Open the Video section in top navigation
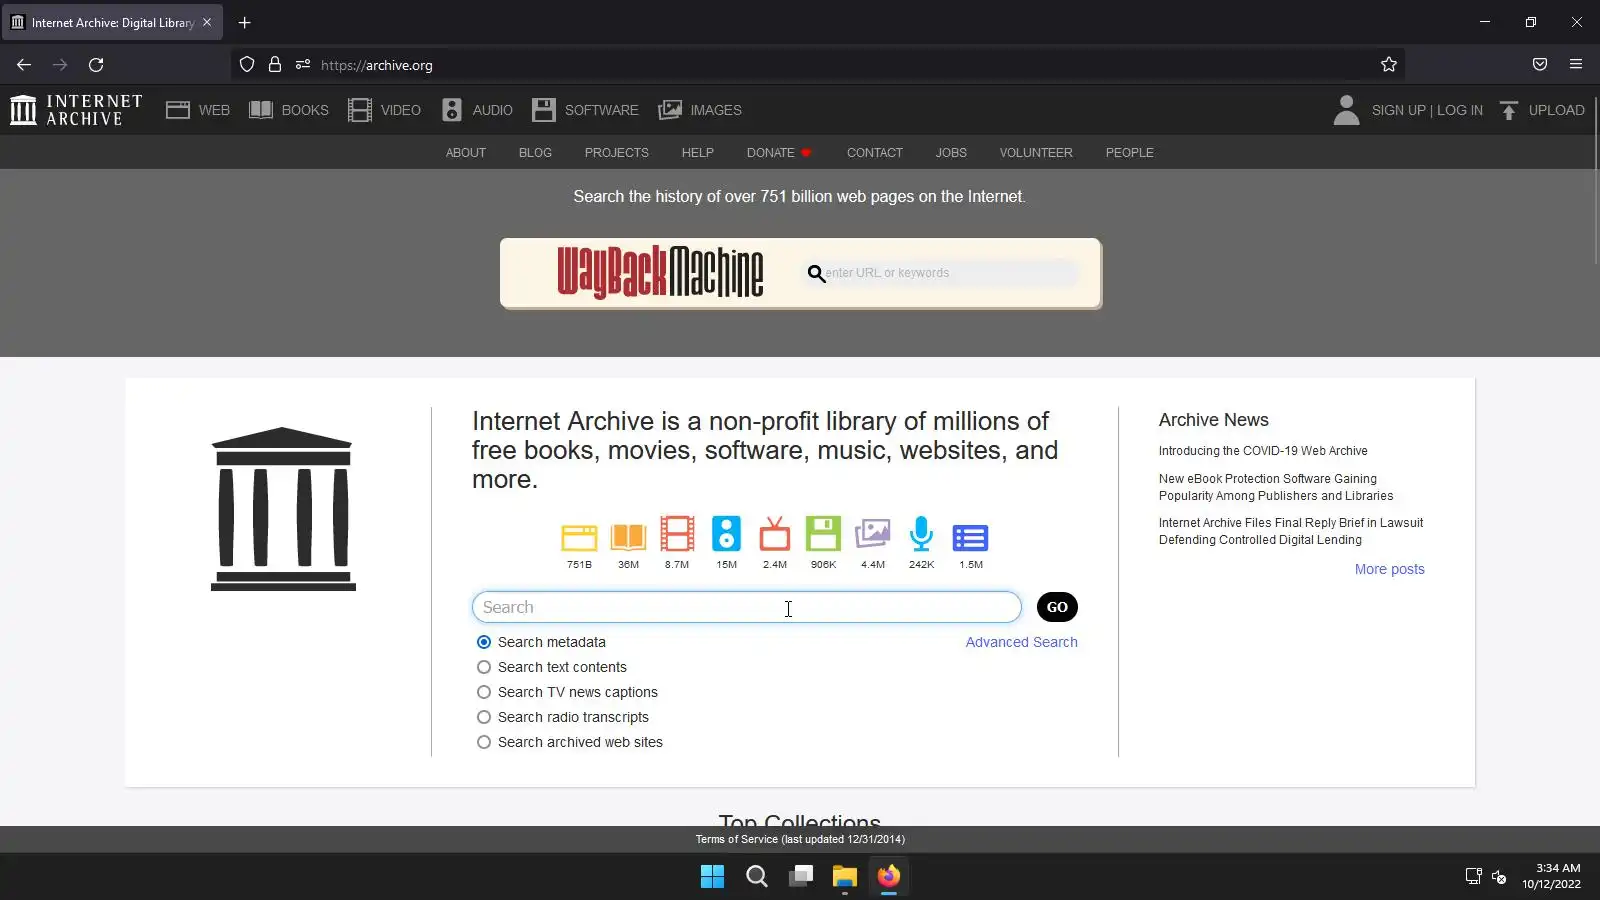Viewport: 1600px width, 900px height. click(385, 110)
